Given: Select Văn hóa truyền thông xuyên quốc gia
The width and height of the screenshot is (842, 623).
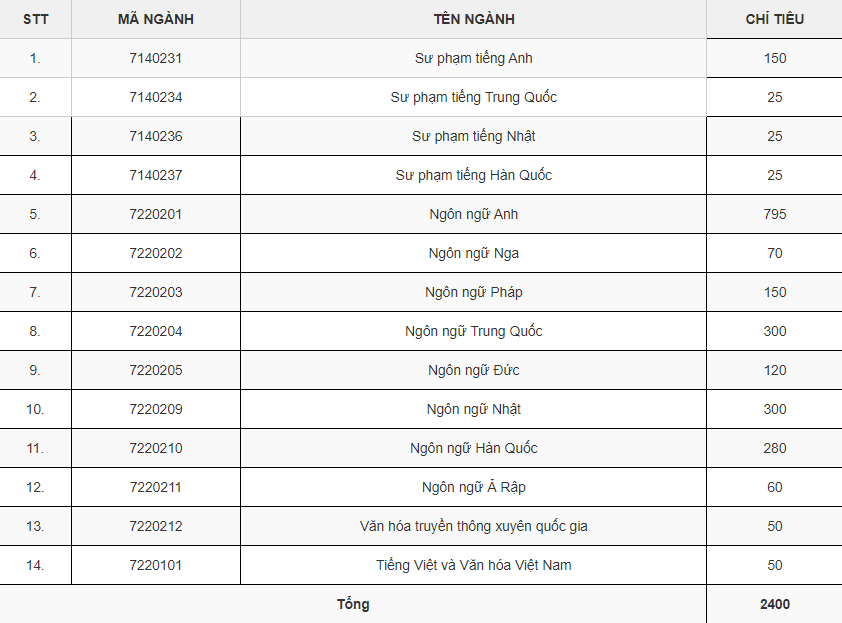Looking at the screenshot, I should pyautogui.click(x=474, y=526).
